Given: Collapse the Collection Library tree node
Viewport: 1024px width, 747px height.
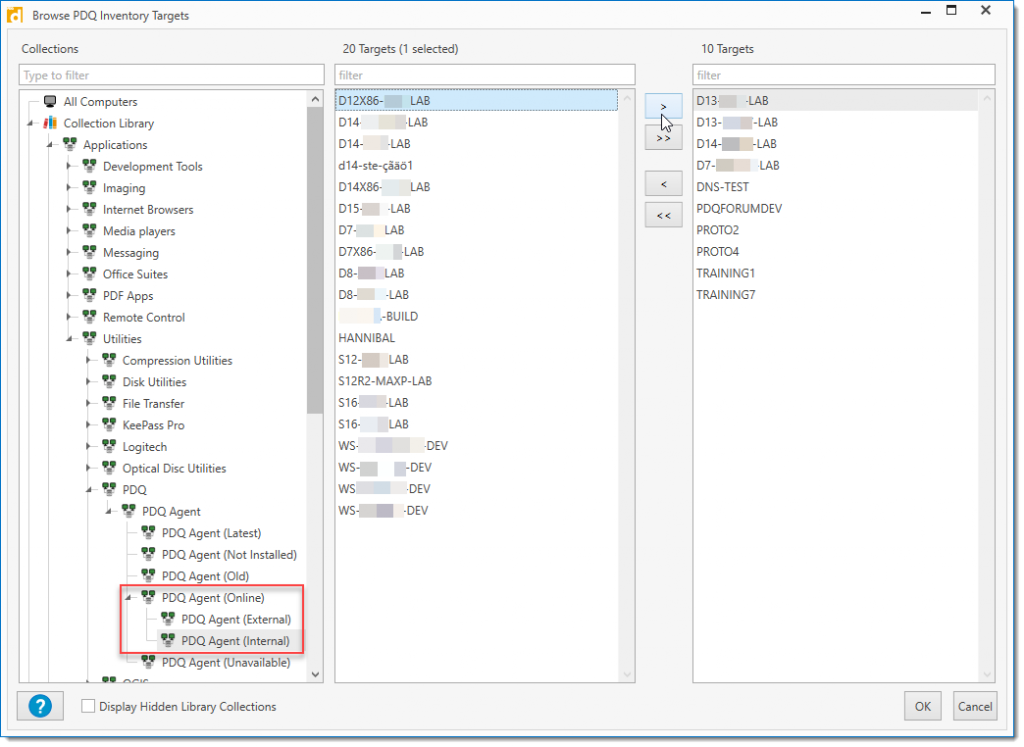Looking at the screenshot, I should [30, 123].
